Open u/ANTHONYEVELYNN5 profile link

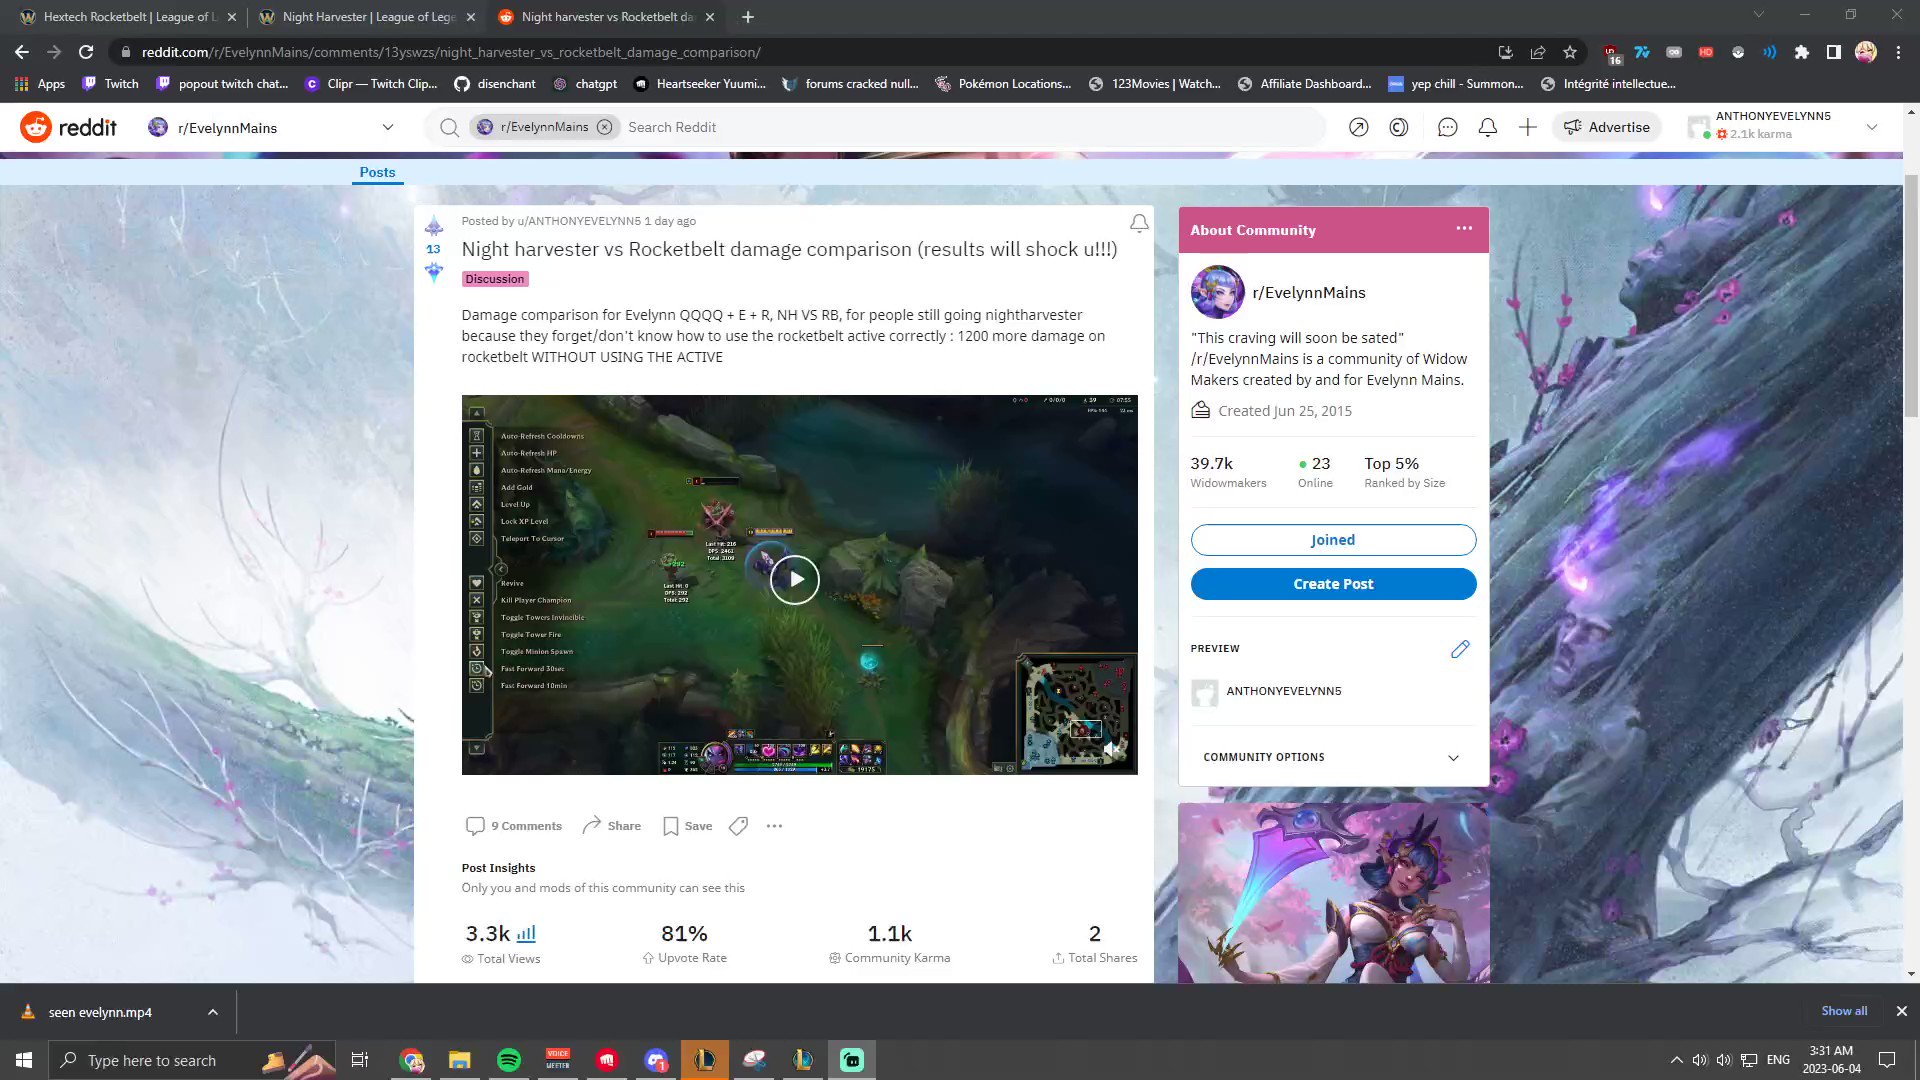[579, 221]
